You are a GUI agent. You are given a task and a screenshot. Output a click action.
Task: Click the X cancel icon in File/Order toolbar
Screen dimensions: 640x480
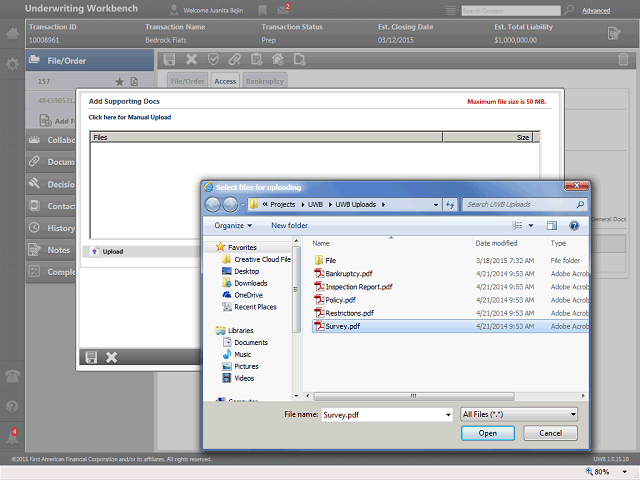(191, 60)
